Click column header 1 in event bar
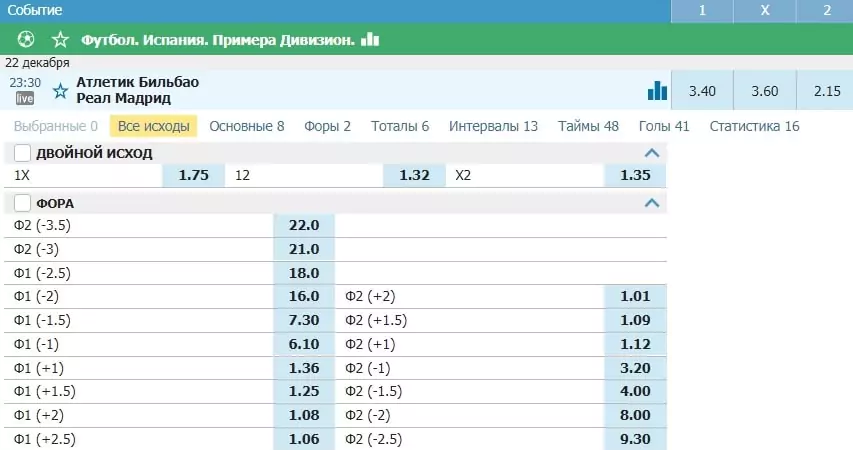This screenshot has width=853, height=450. coord(702,11)
